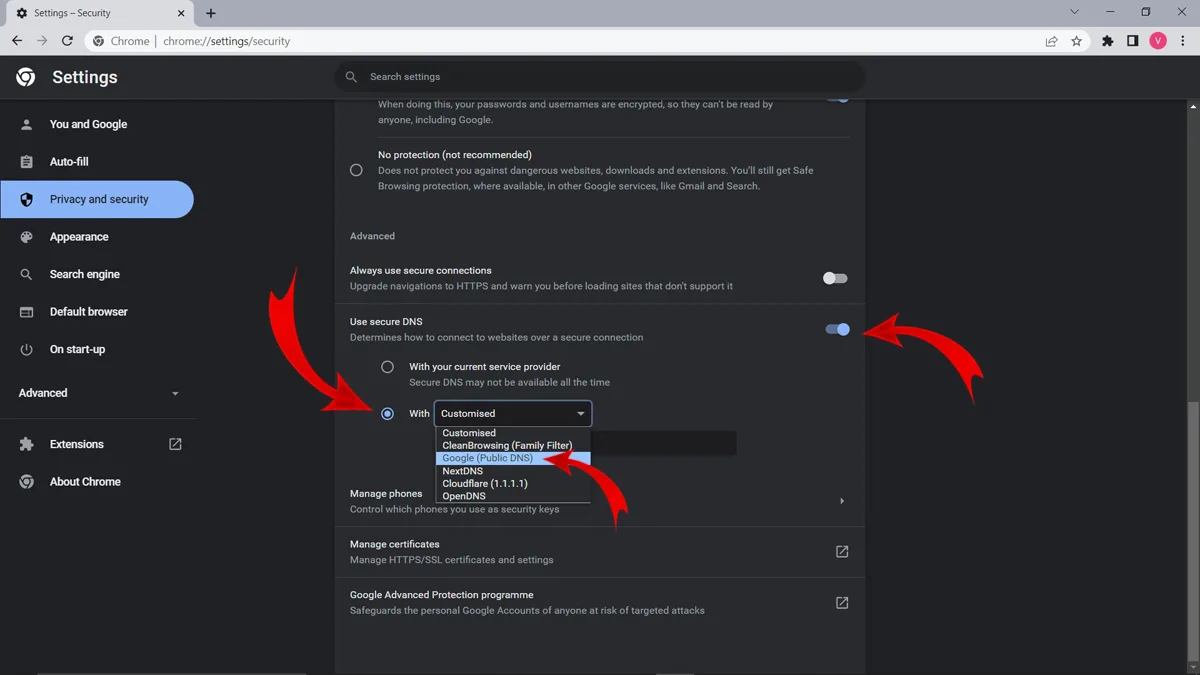This screenshot has height=675, width=1200.
Task: Click the custom DNS provider text field
Action: 664,443
